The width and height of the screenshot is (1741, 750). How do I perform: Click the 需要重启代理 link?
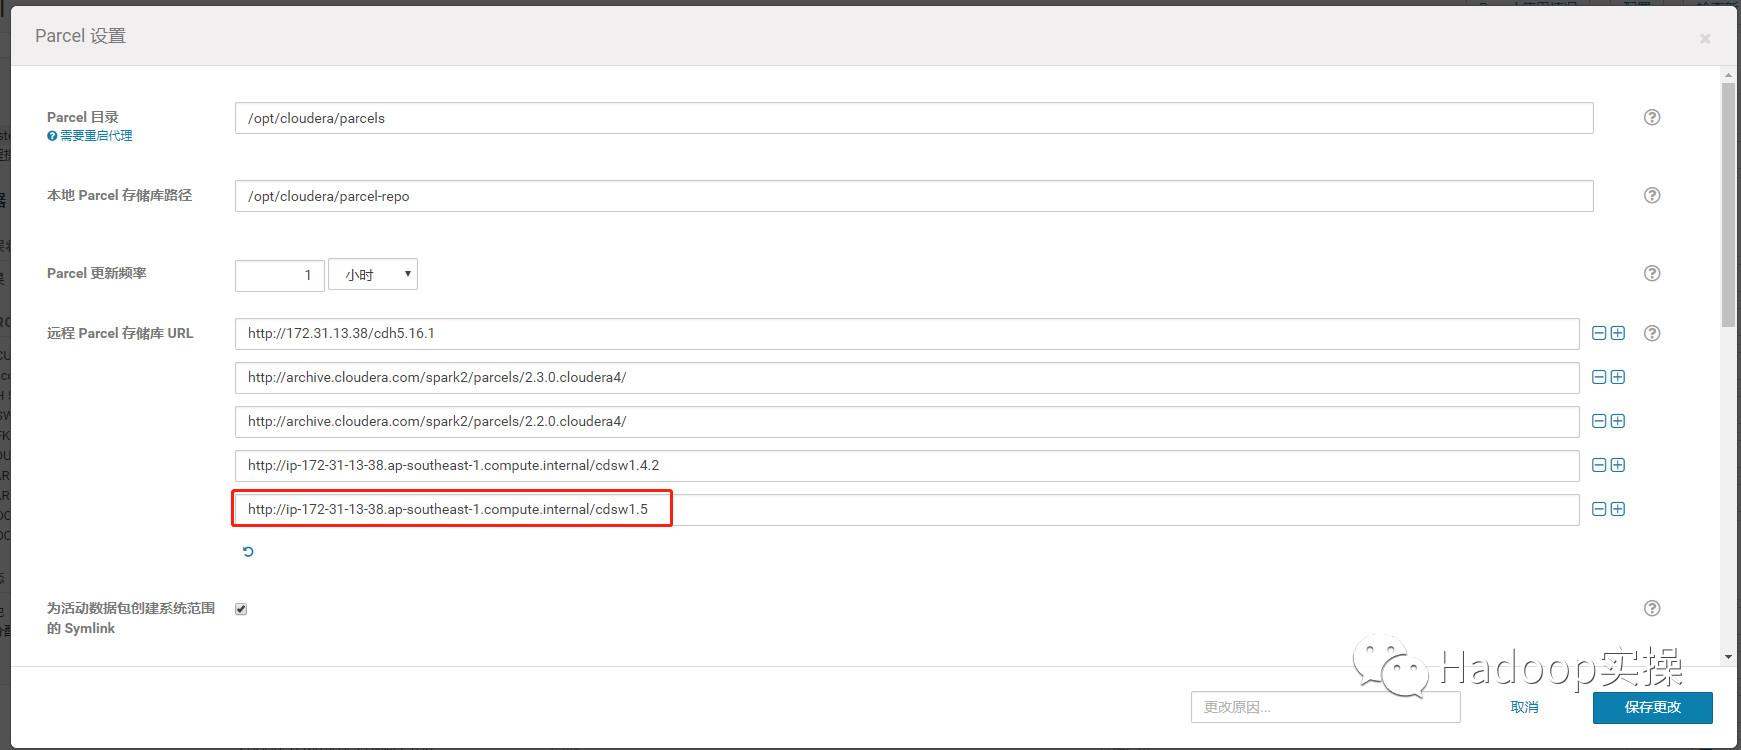(96, 136)
